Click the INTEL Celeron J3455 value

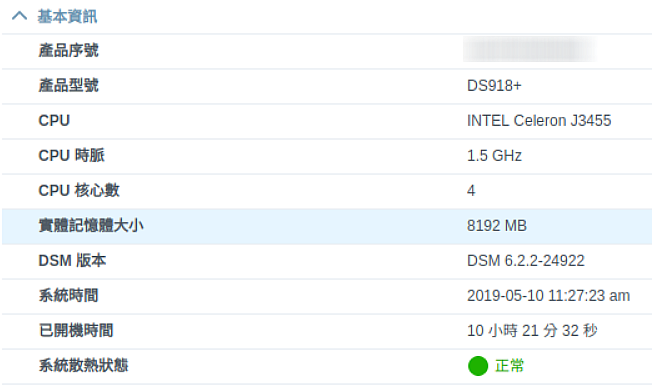pyautogui.click(x=539, y=121)
